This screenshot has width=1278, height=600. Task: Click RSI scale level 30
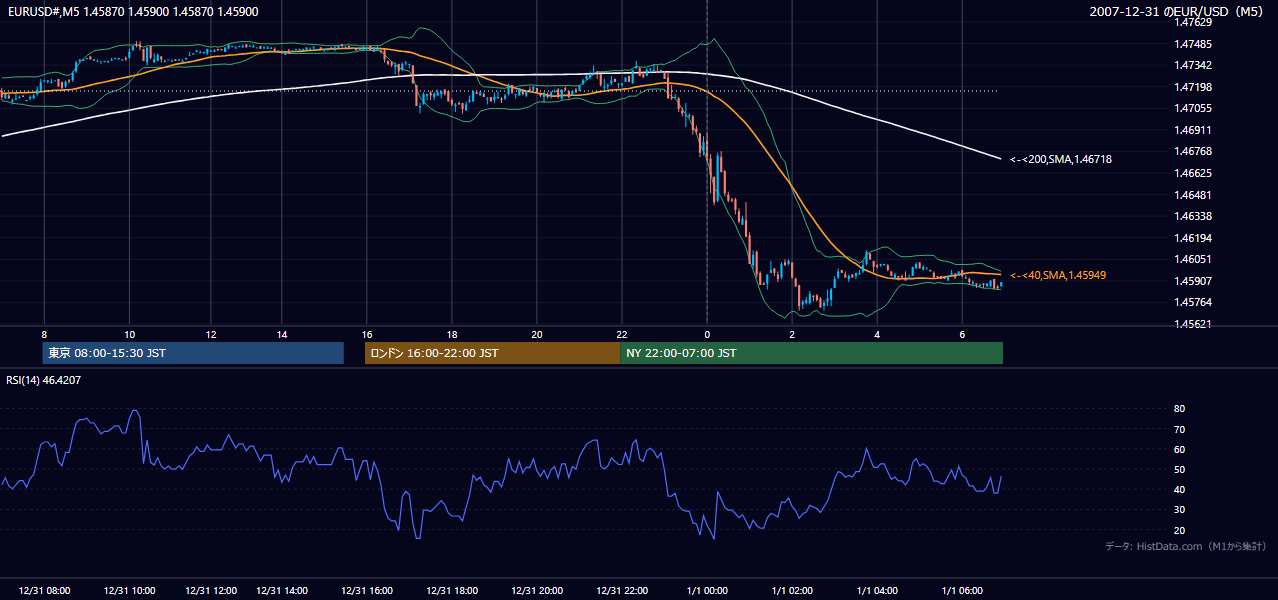point(1179,510)
